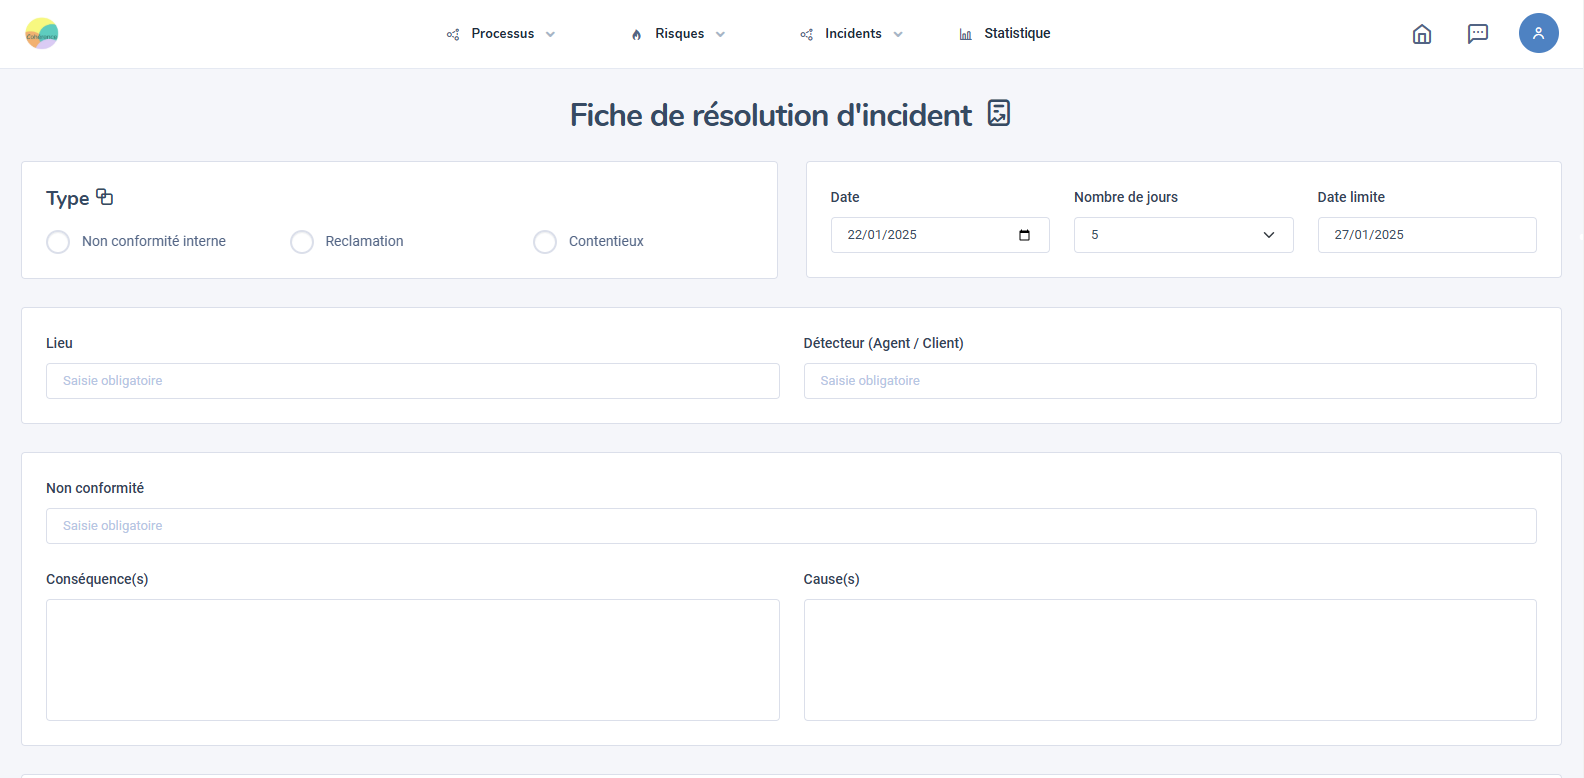
Task: Select Non conformité interne radio option
Action: (x=58, y=242)
